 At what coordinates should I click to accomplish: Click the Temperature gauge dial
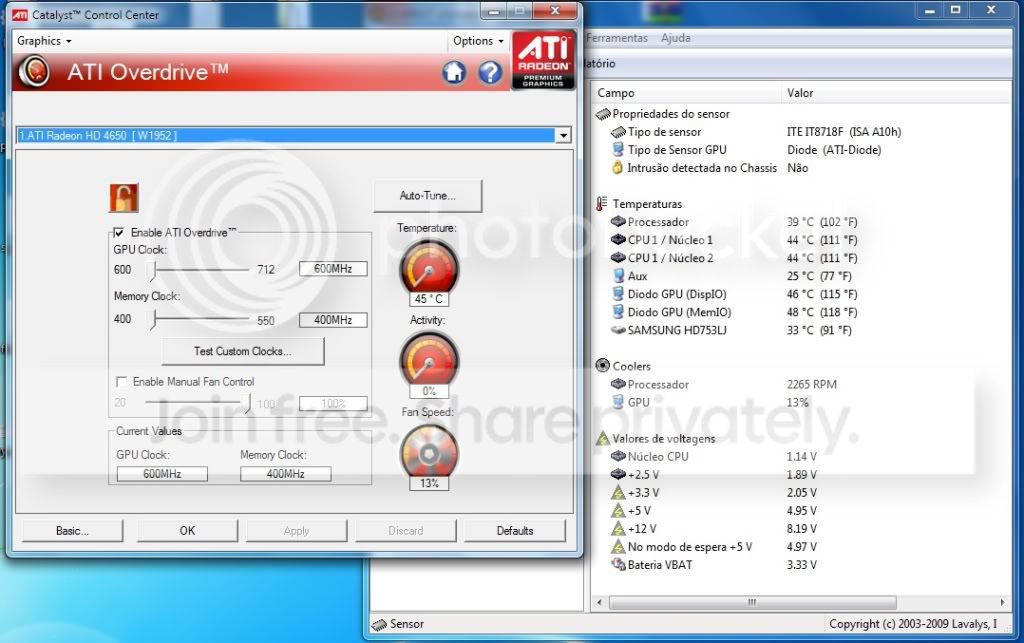[428, 267]
